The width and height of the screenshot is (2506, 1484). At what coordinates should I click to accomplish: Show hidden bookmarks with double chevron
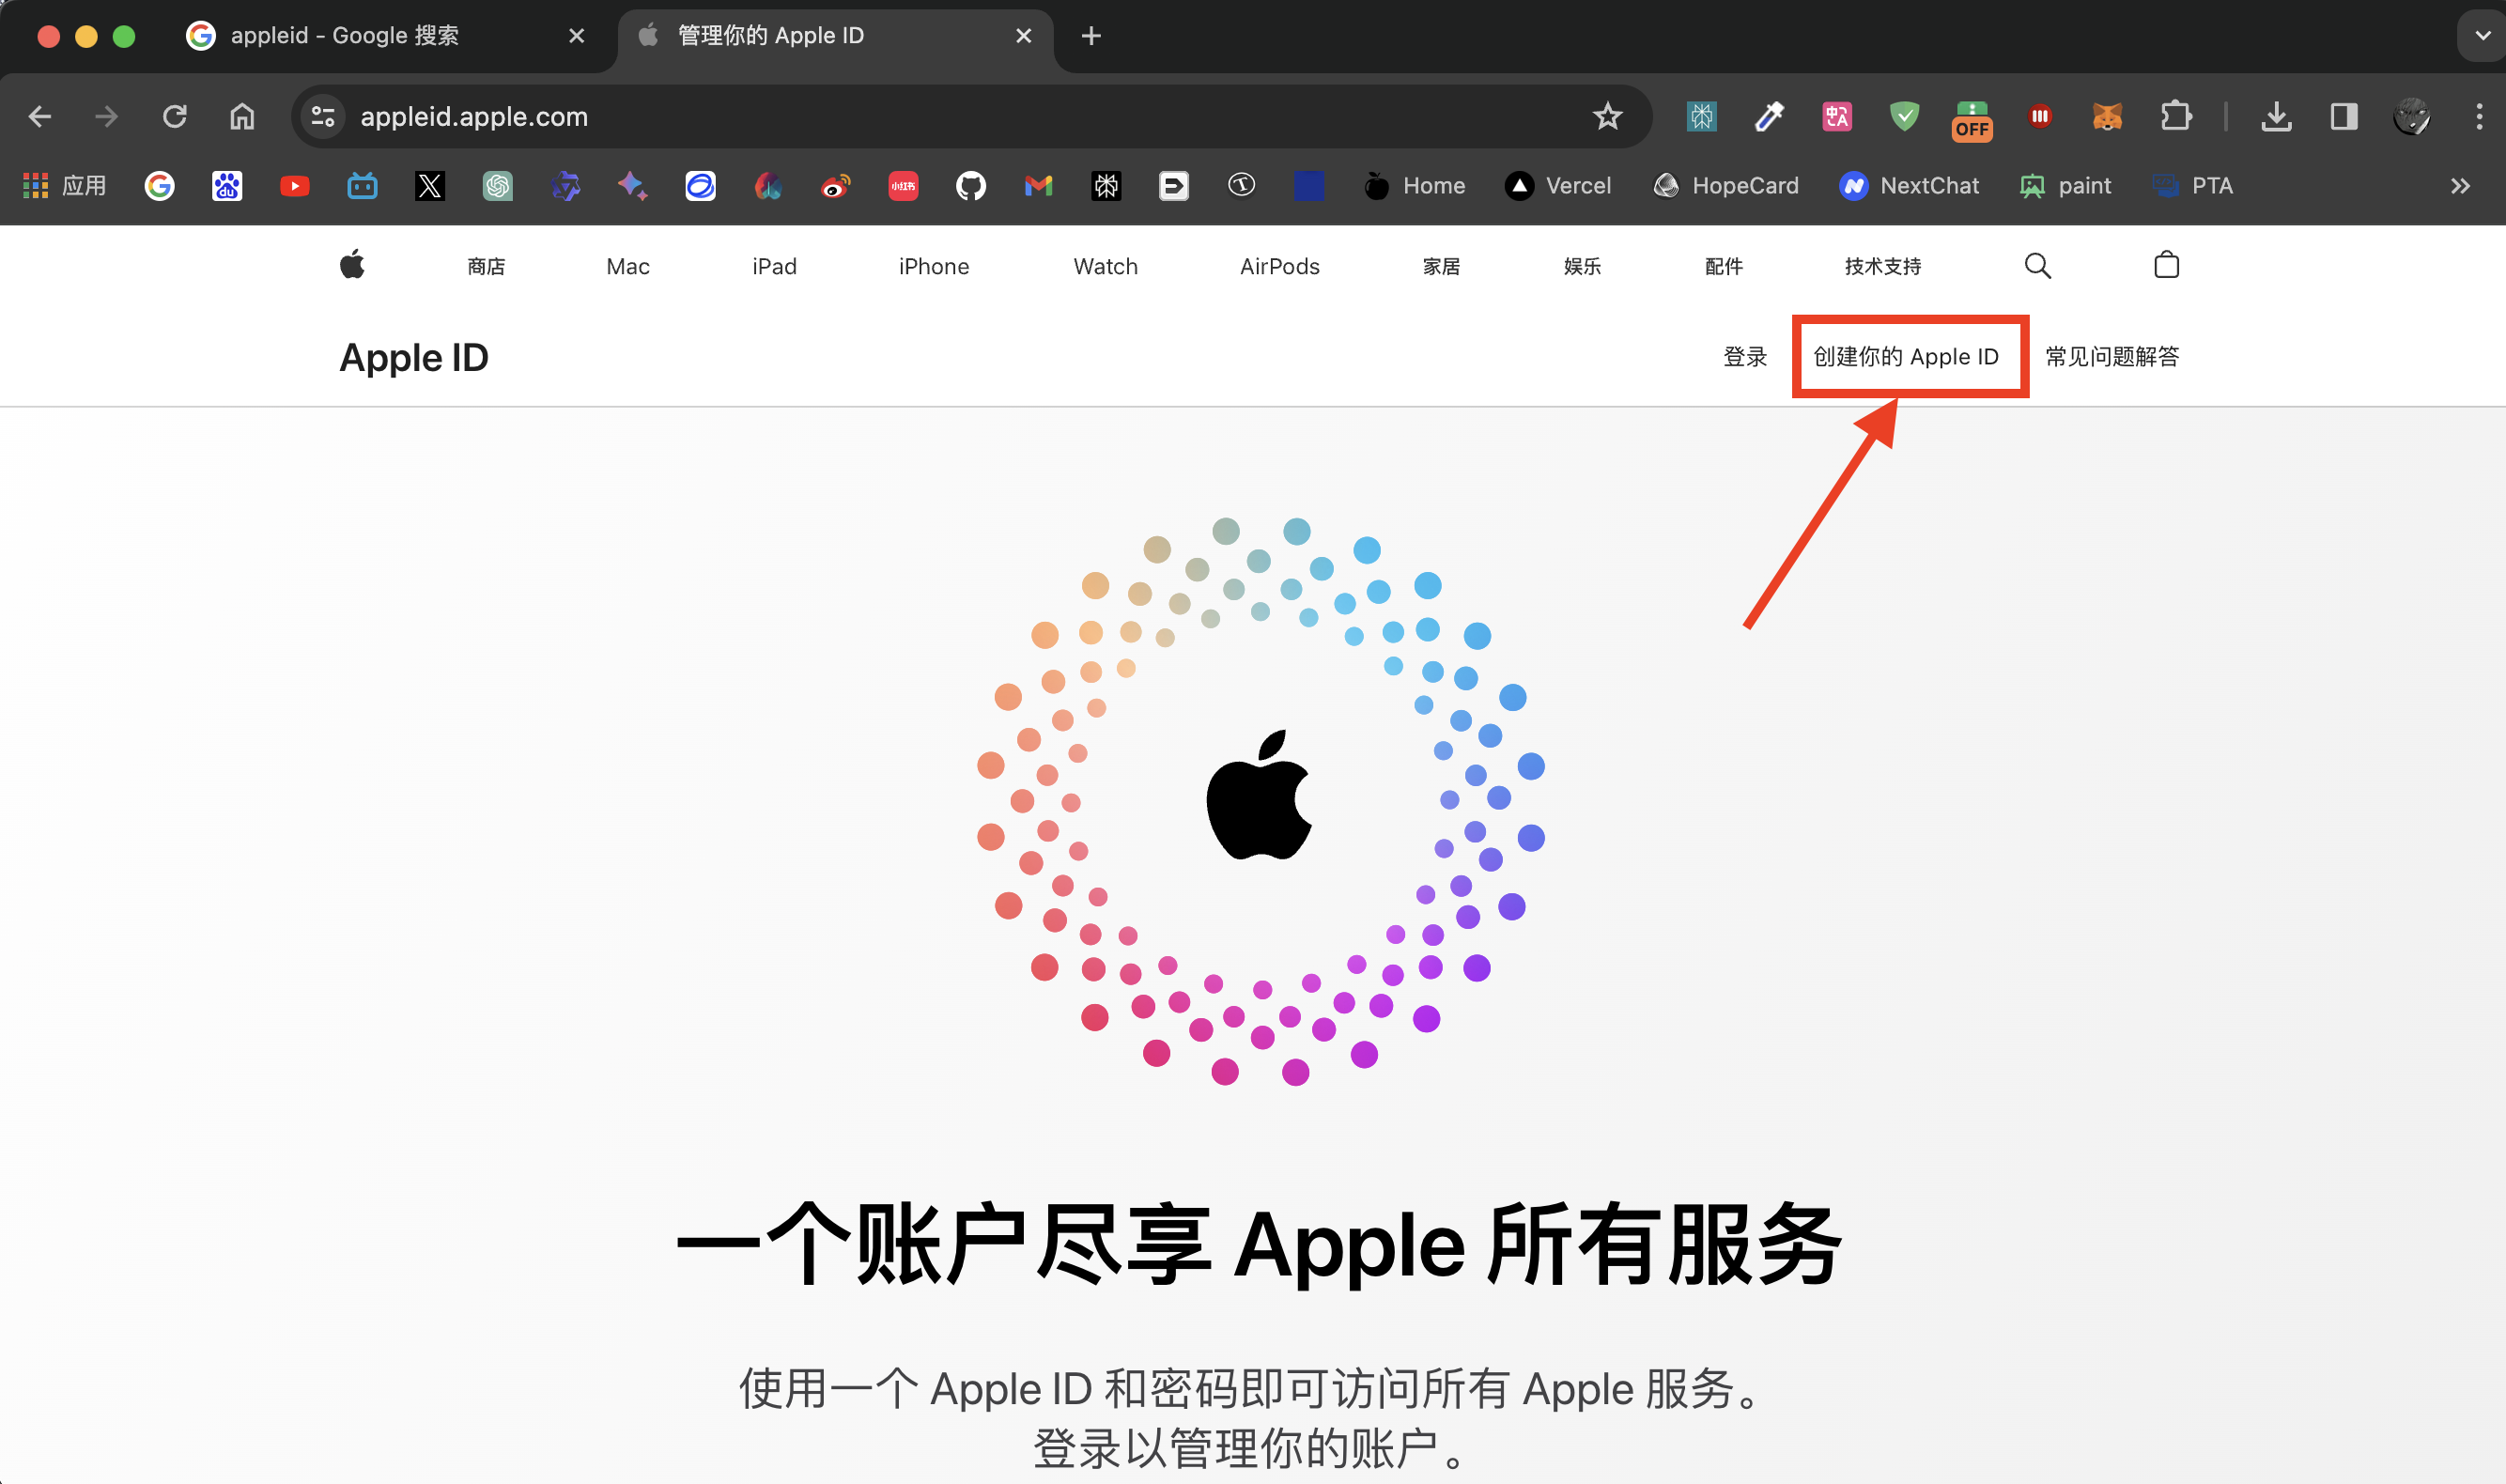tap(2460, 186)
